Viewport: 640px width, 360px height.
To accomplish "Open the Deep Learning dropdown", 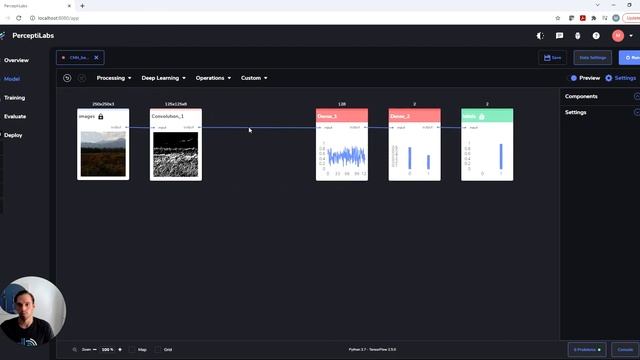I will tap(163, 78).
